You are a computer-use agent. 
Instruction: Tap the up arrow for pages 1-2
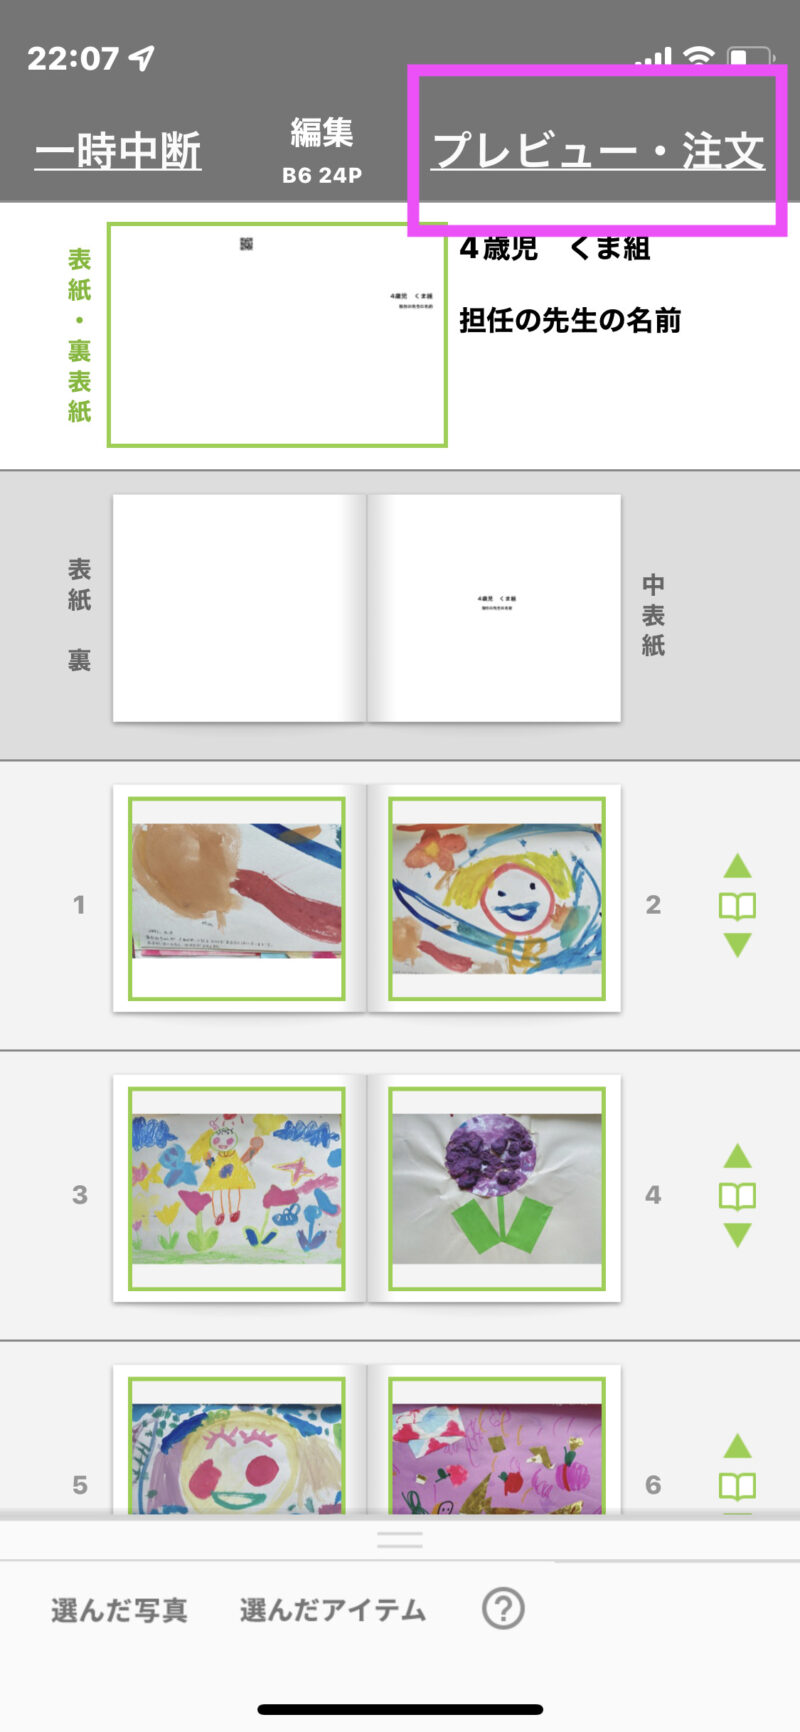pos(737,866)
